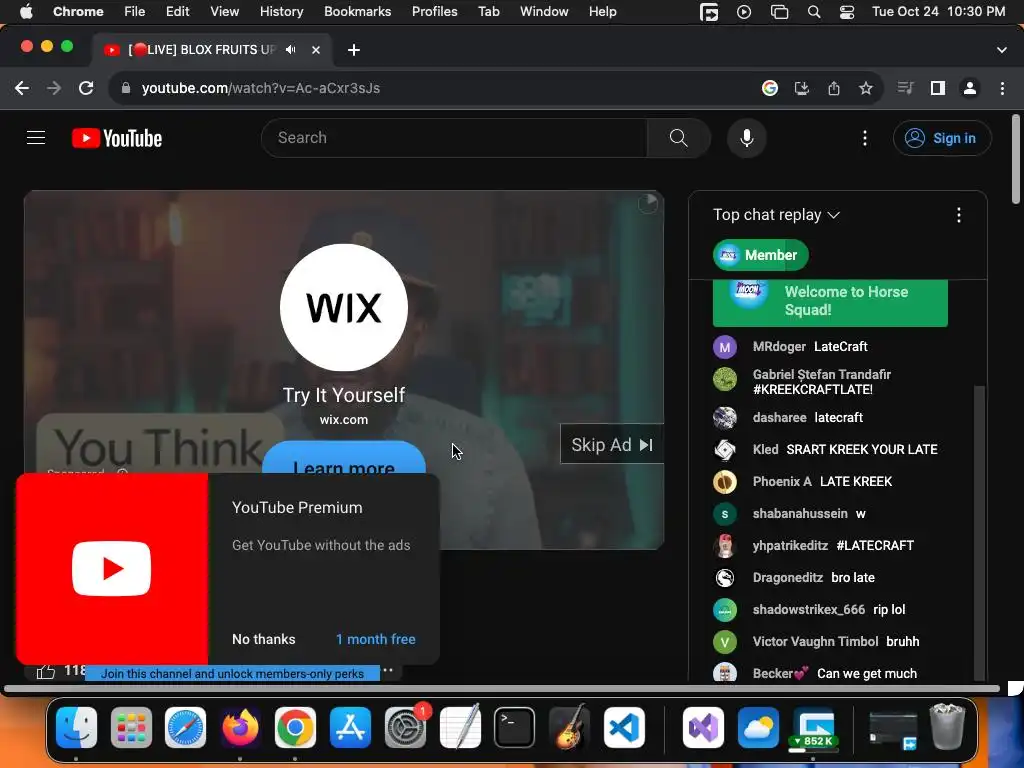Bookmark this page with star icon

tap(866, 88)
